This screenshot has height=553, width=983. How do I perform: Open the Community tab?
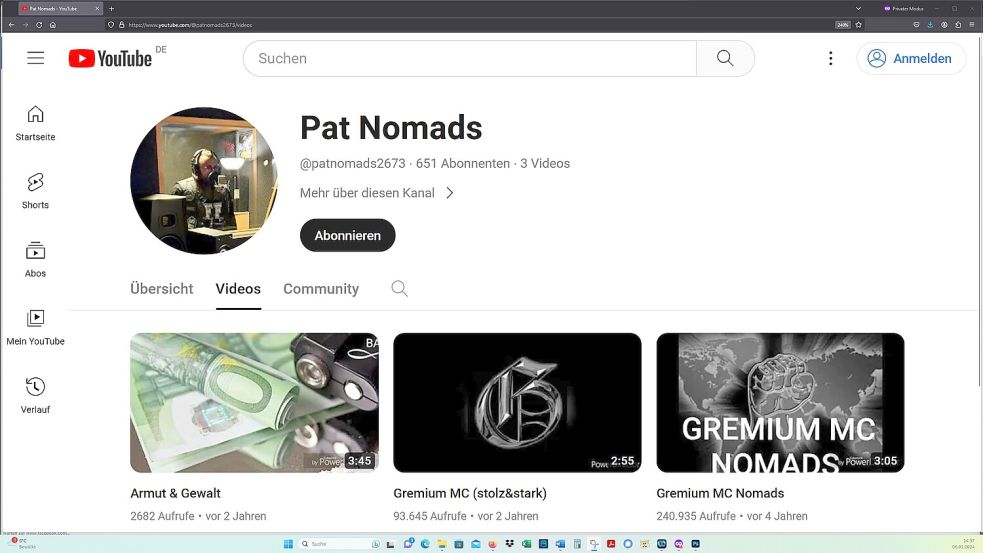pyautogui.click(x=321, y=288)
